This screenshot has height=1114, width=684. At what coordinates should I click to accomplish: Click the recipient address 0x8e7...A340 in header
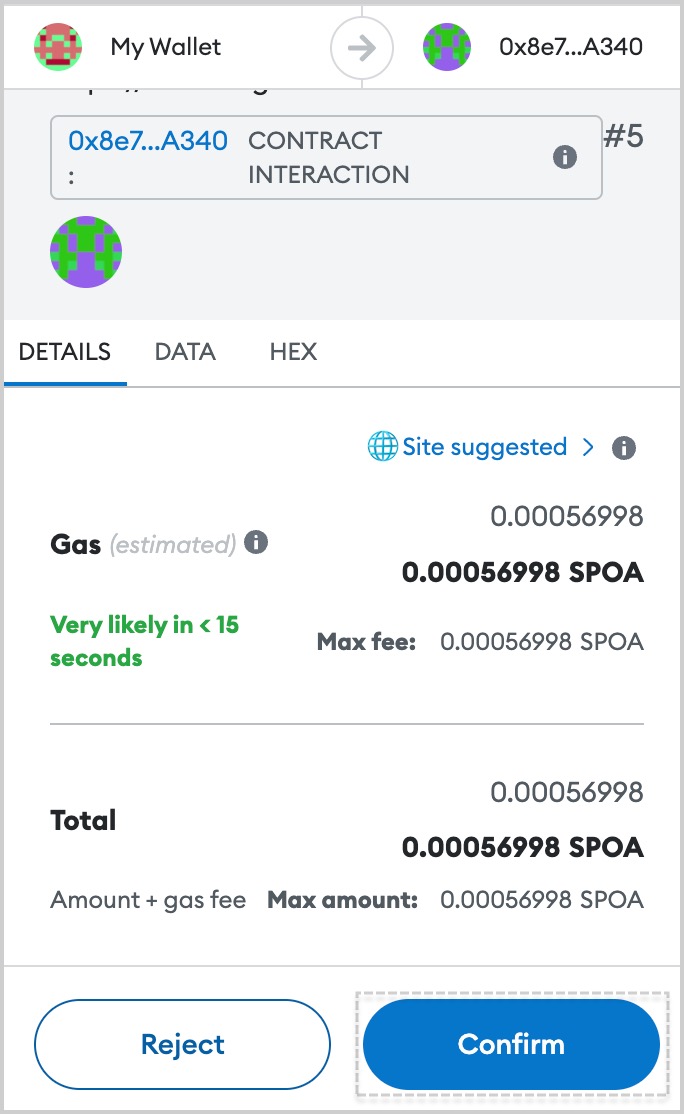click(x=571, y=47)
